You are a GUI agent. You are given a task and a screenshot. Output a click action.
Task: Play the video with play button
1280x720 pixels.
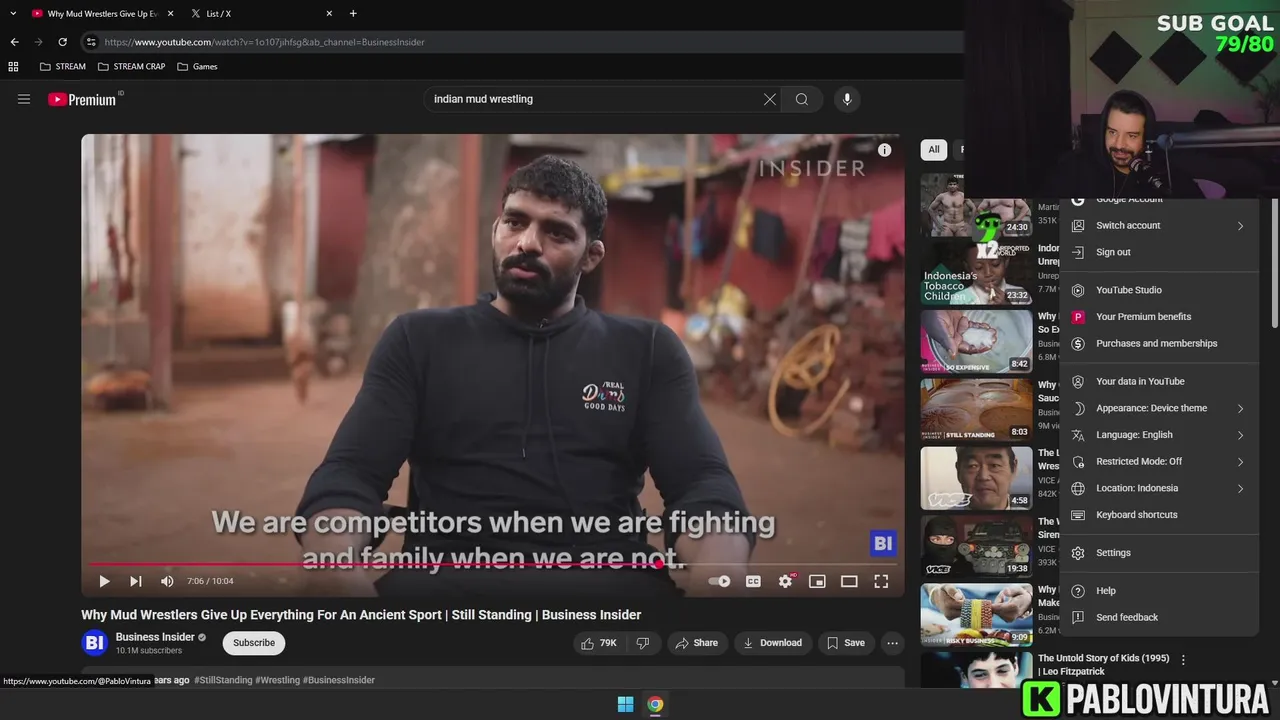point(104,581)
